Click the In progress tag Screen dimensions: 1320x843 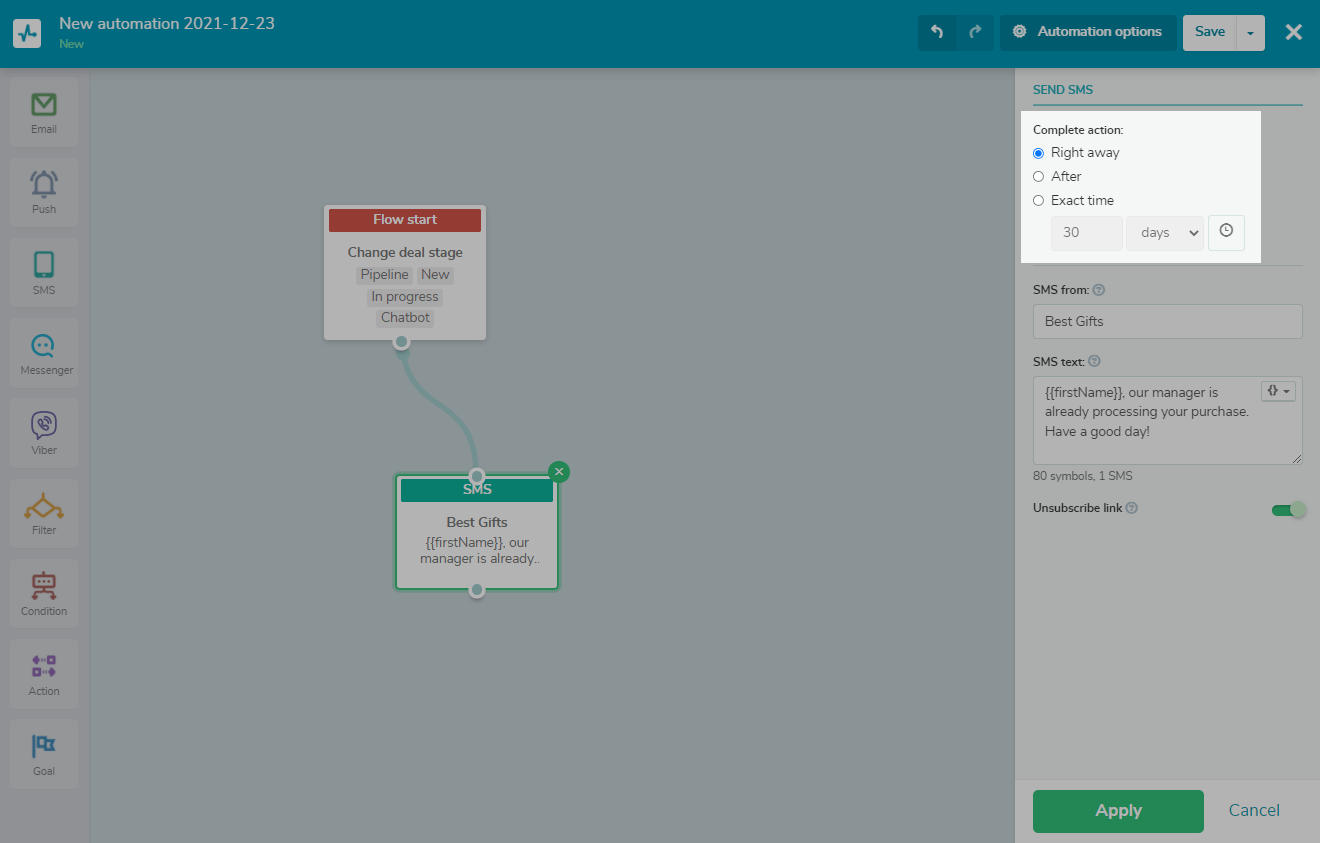point(405,297)
